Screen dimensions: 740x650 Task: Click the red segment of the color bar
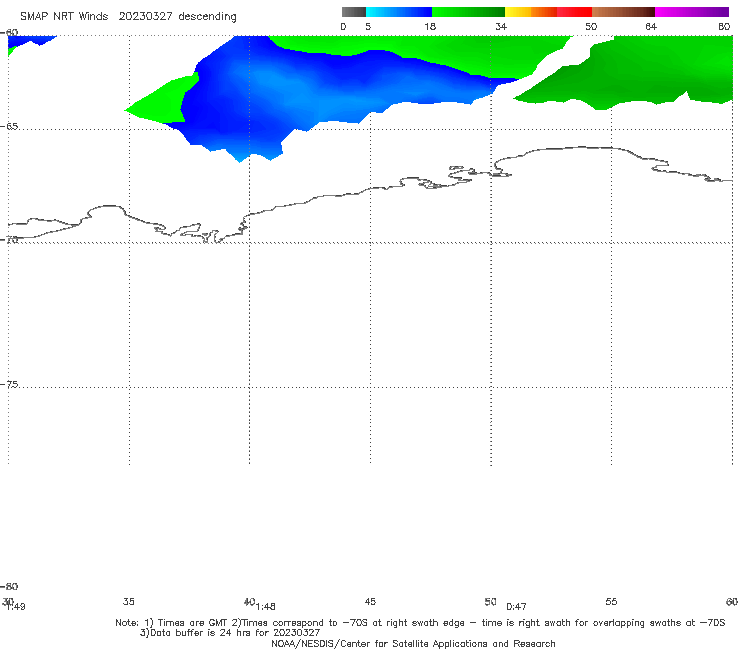point(574,12)
